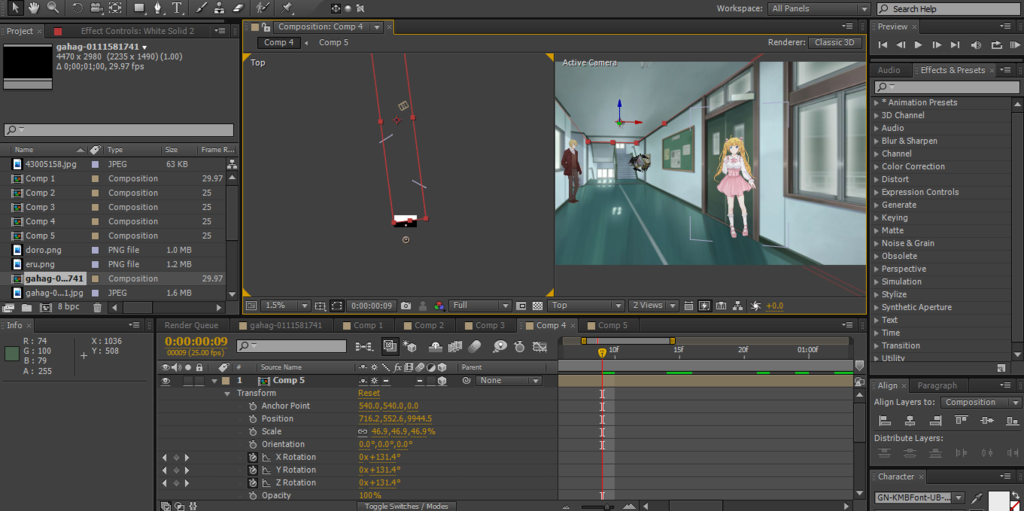This screenshot has height=511, width=1024.
Task: Play the preview in the Preview panel
Action: [x=918, y=45]
